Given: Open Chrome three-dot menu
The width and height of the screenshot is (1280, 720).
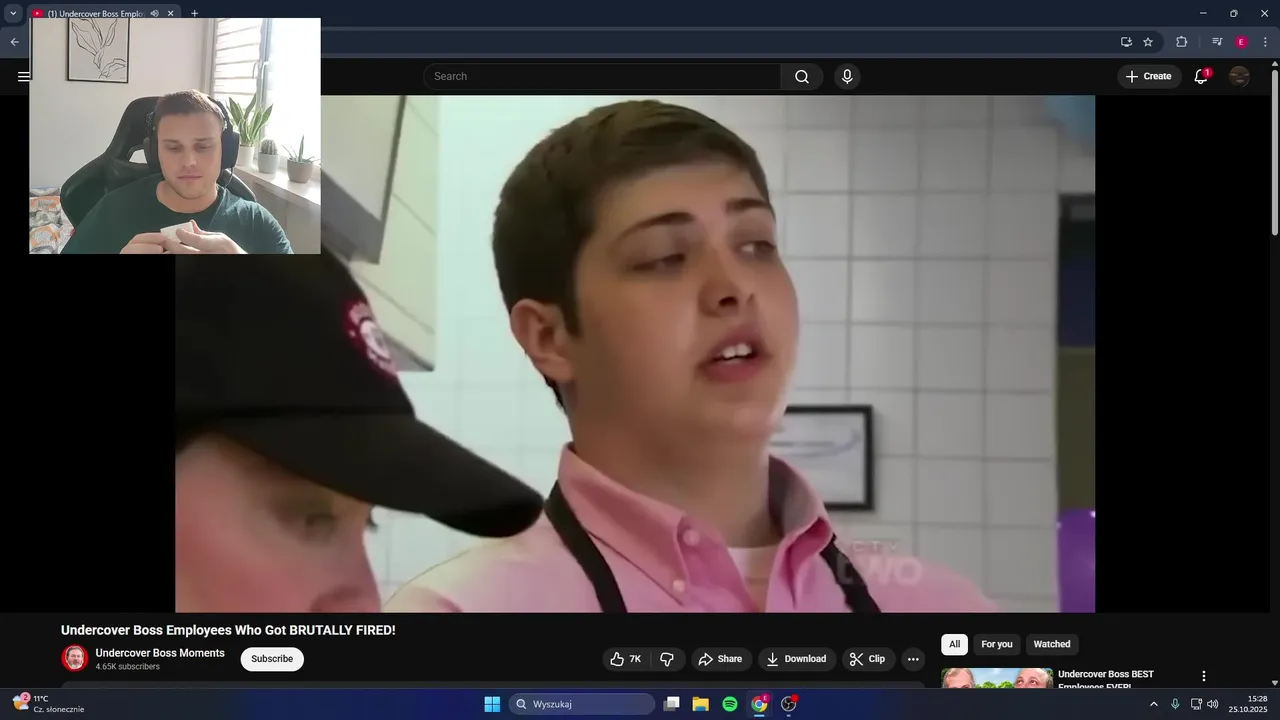Looking at the screenshot, I should [1265, 42].
